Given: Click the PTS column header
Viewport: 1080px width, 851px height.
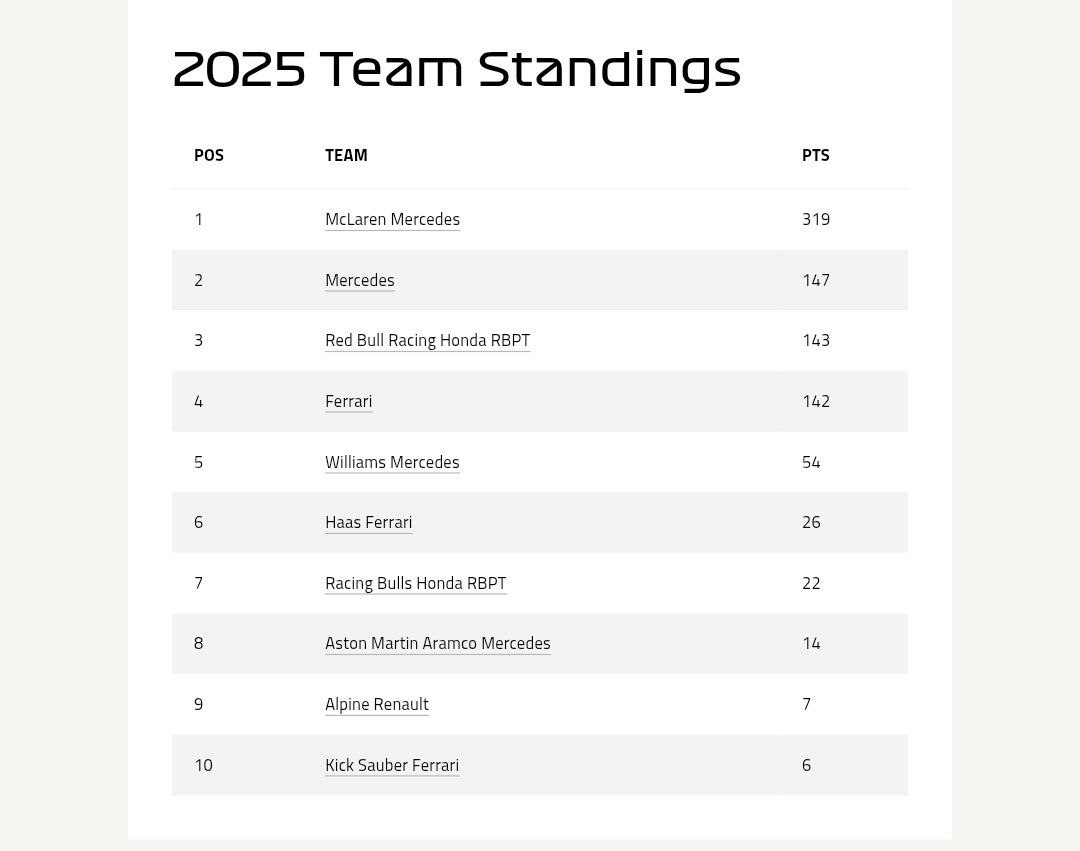Looking at the screenshot, I should (x=815, y=155).
